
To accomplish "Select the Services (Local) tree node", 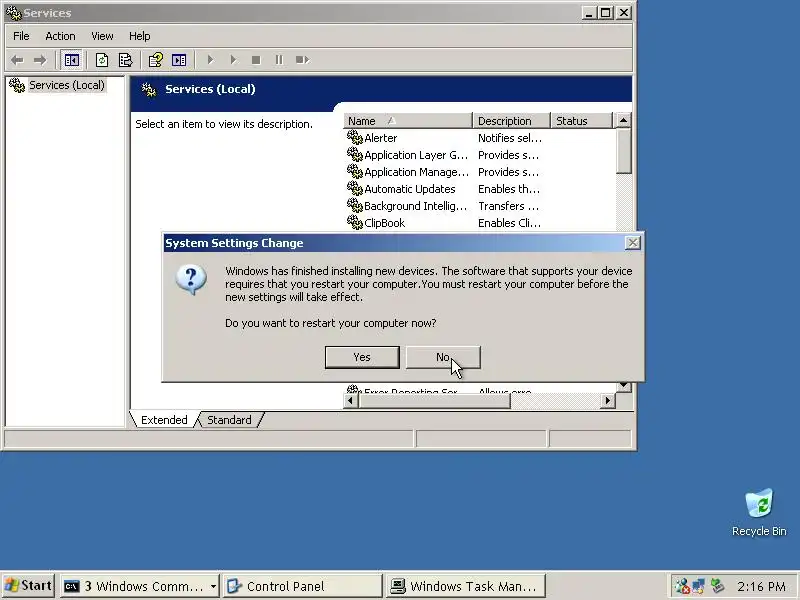I will click(x=66, y=85).
